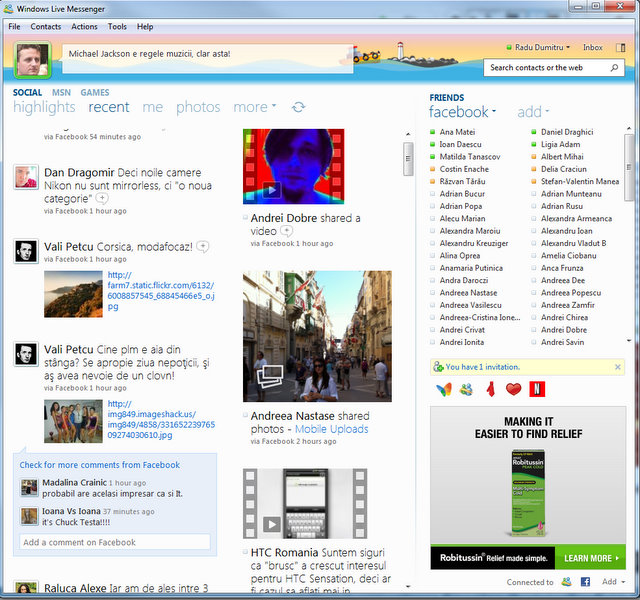Open the Messenger people icon below invitation

[x=467, y=389]
